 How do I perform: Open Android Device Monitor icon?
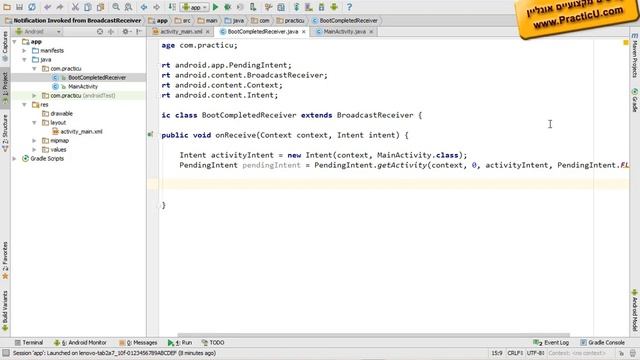click(334, 7)
